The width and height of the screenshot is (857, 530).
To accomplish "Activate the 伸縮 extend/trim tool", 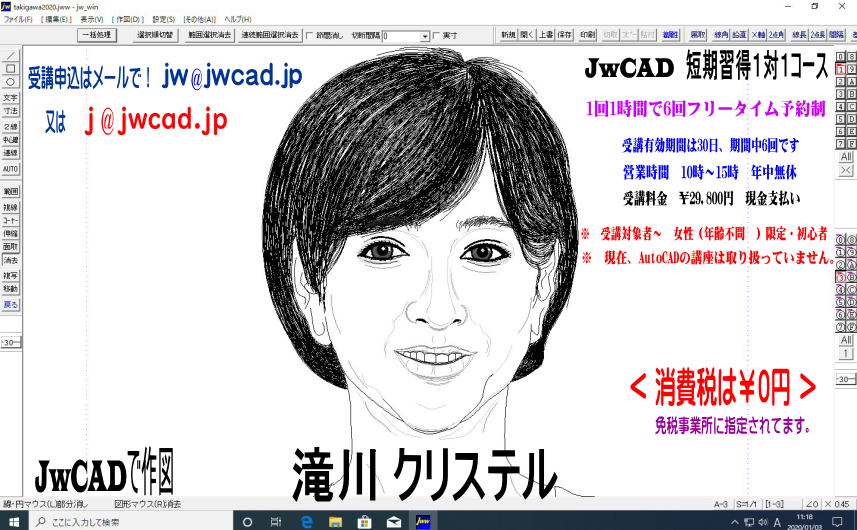I will click(x=11, y=234).
